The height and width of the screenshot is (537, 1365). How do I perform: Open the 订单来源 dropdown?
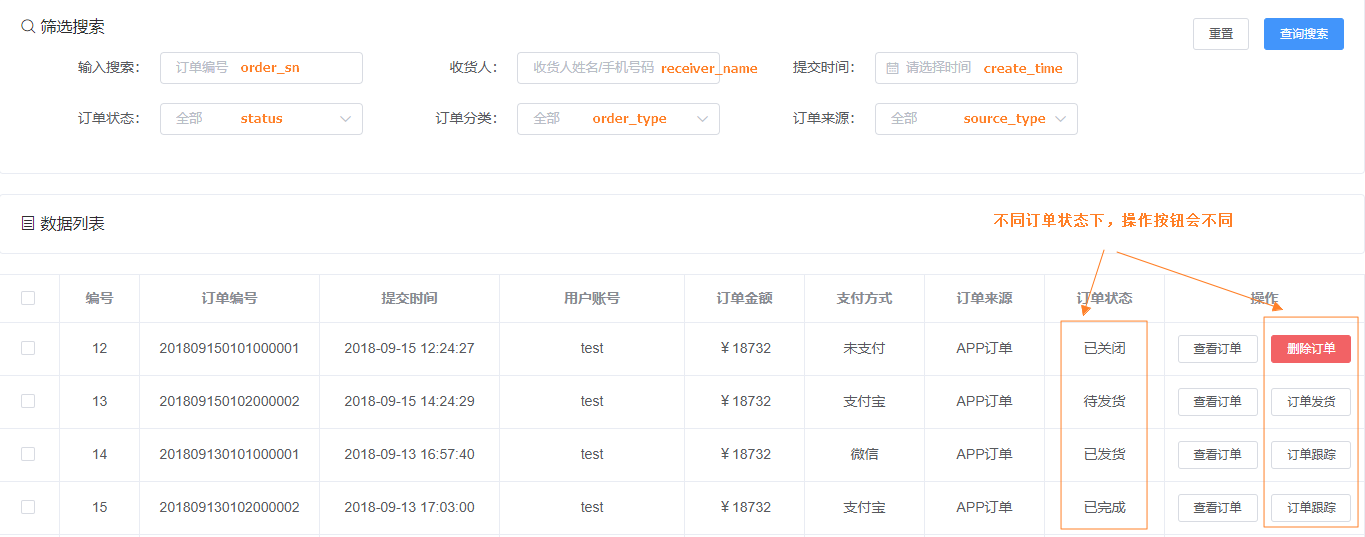976,119
